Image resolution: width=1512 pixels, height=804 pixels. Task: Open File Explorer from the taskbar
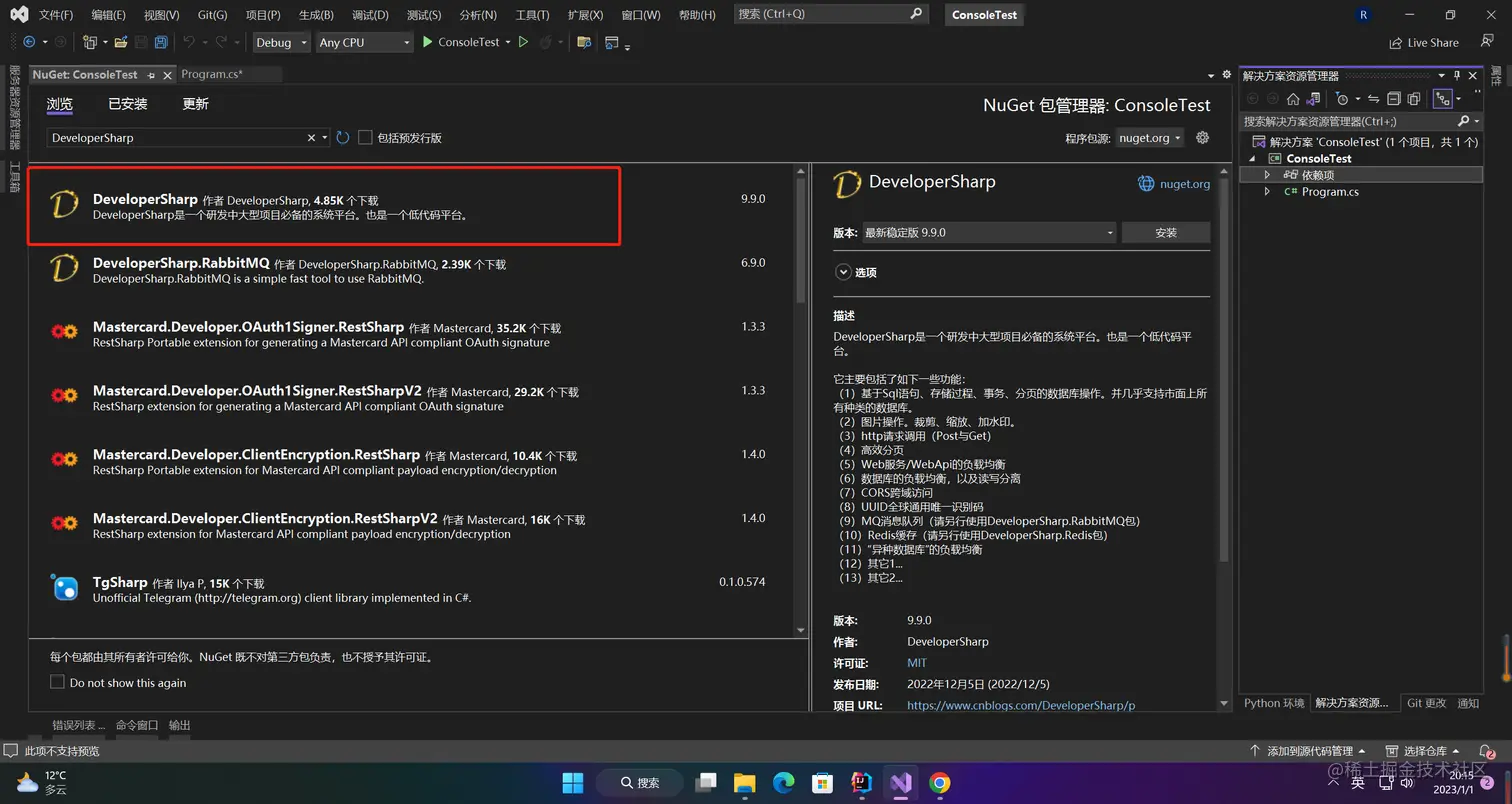tap(744, 782)
